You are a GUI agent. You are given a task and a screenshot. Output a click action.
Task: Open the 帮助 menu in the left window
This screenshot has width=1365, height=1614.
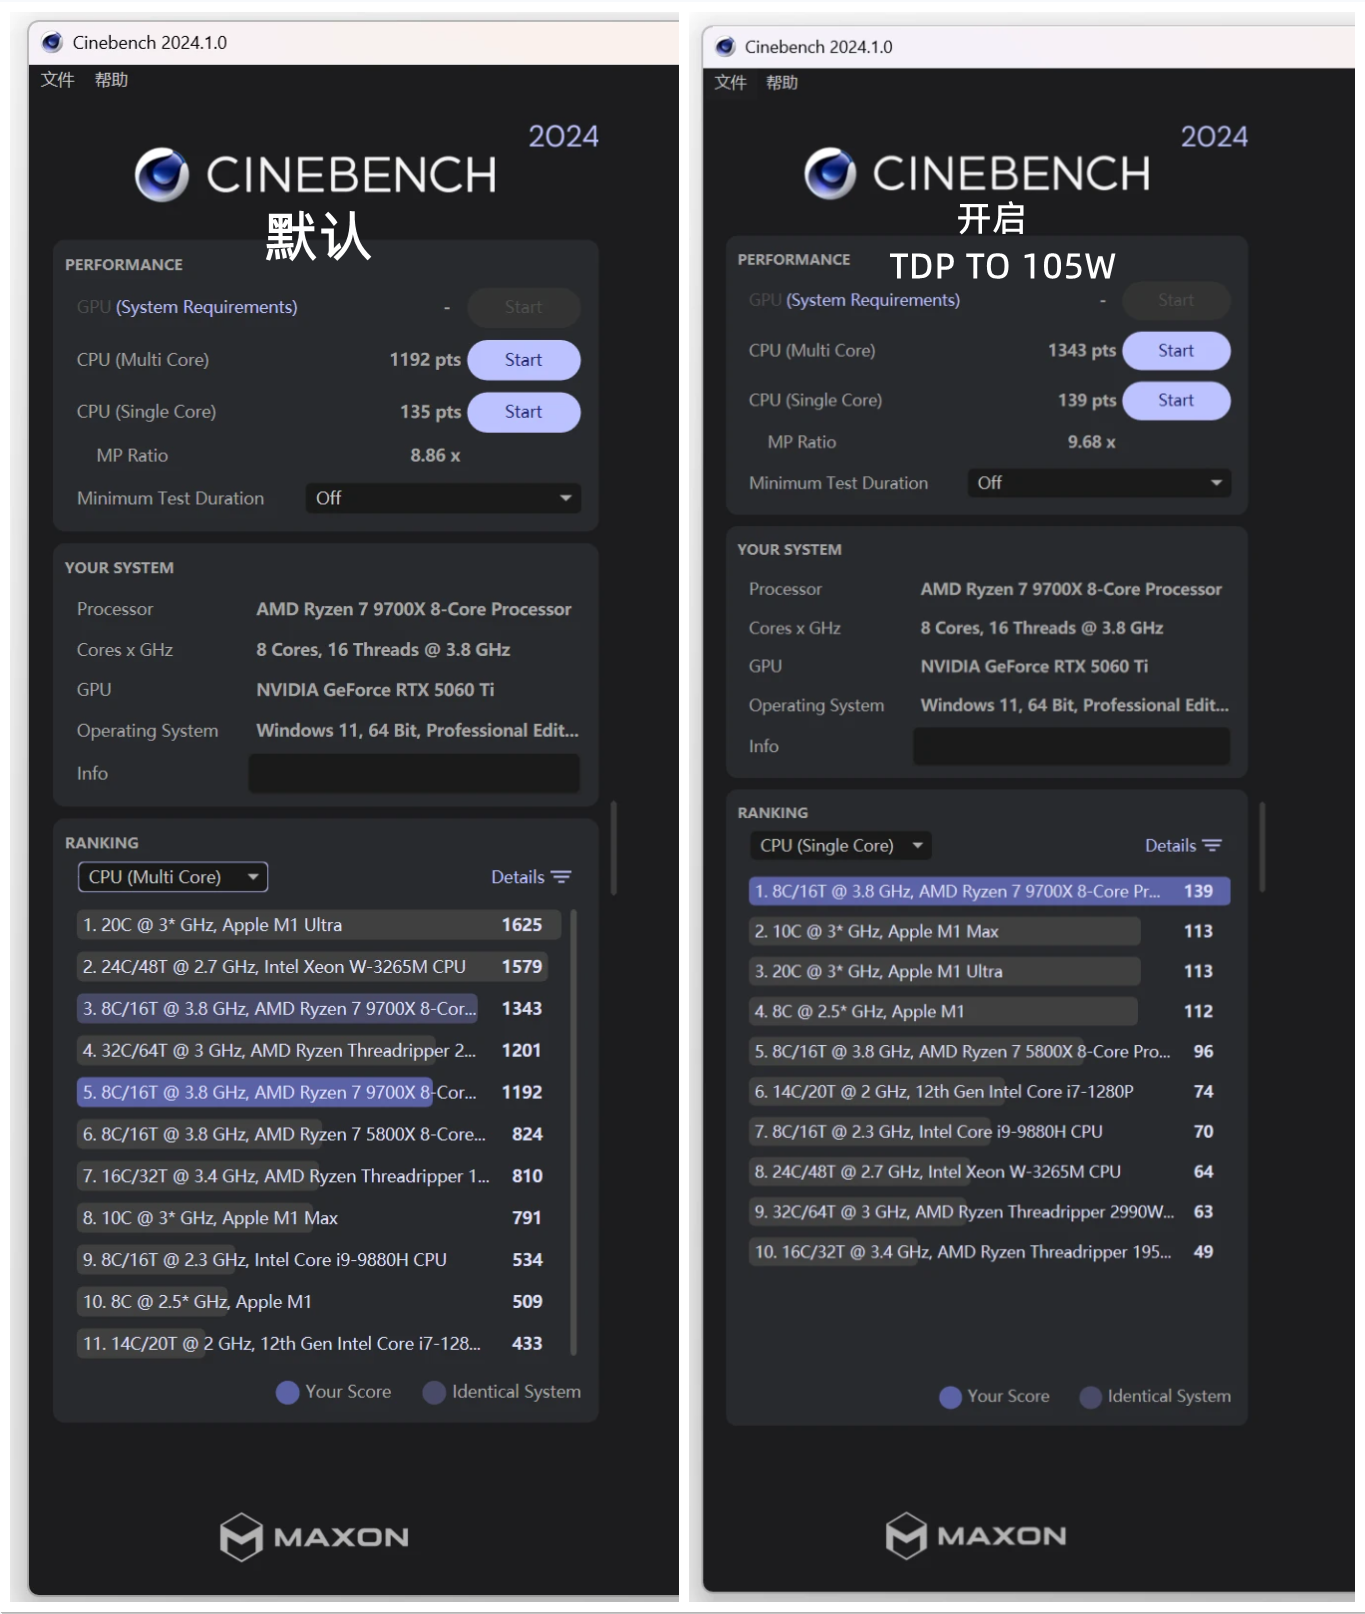[x=111, y=80]
